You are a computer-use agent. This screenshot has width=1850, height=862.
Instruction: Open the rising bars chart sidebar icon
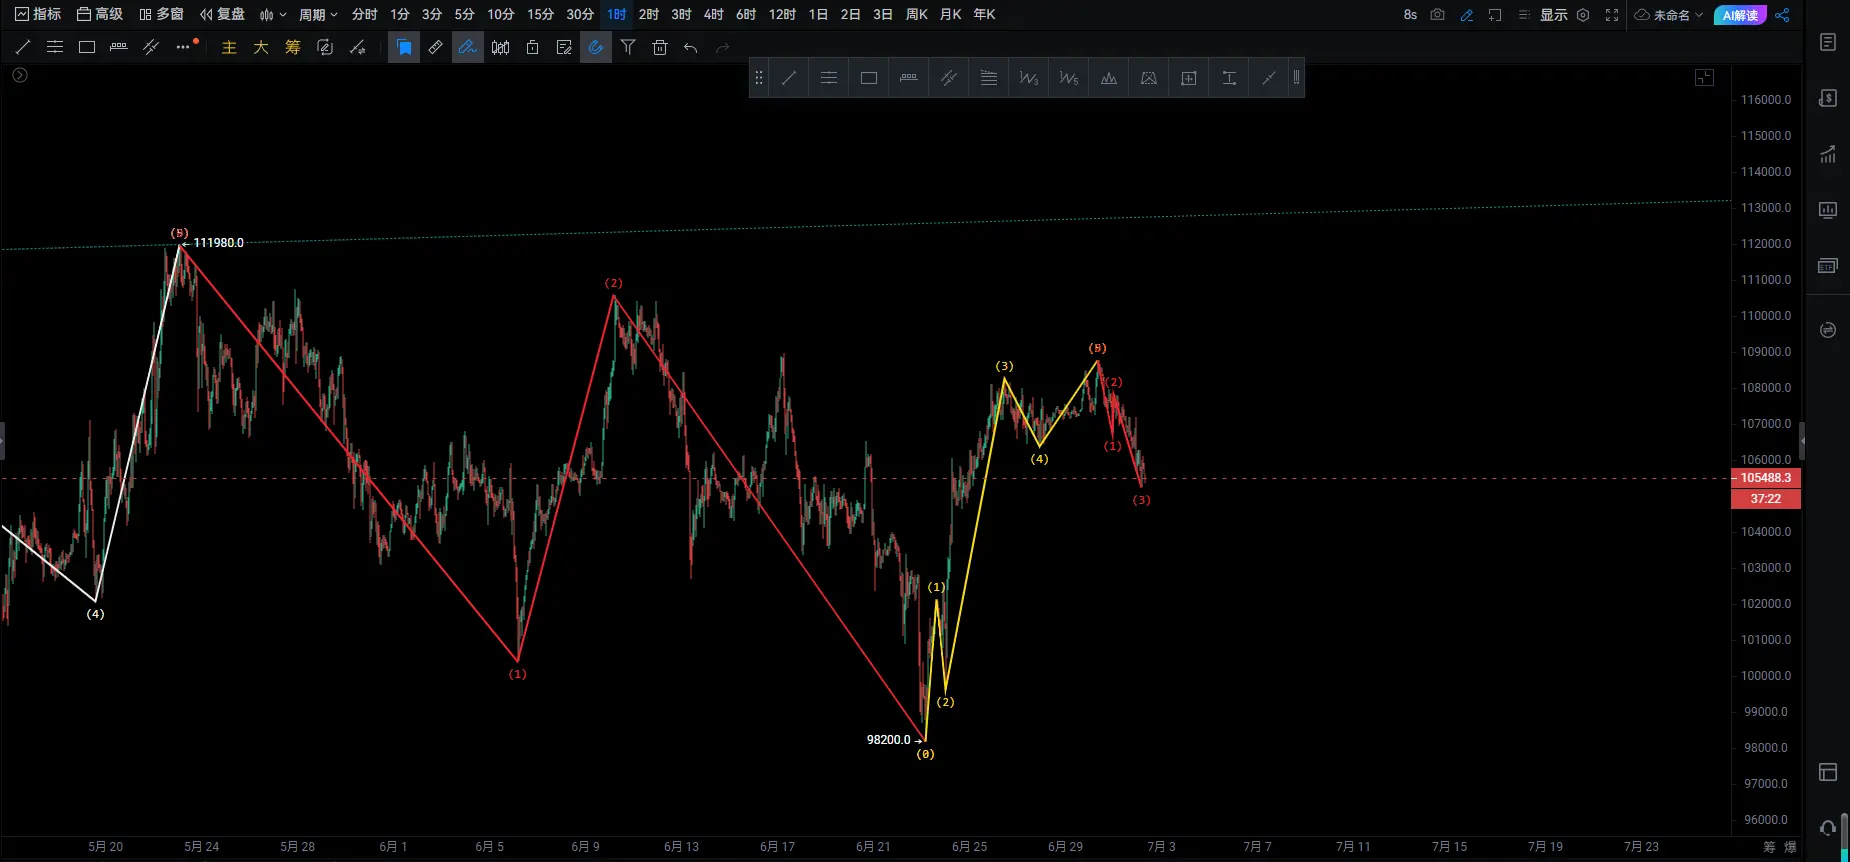(1828, 154)
